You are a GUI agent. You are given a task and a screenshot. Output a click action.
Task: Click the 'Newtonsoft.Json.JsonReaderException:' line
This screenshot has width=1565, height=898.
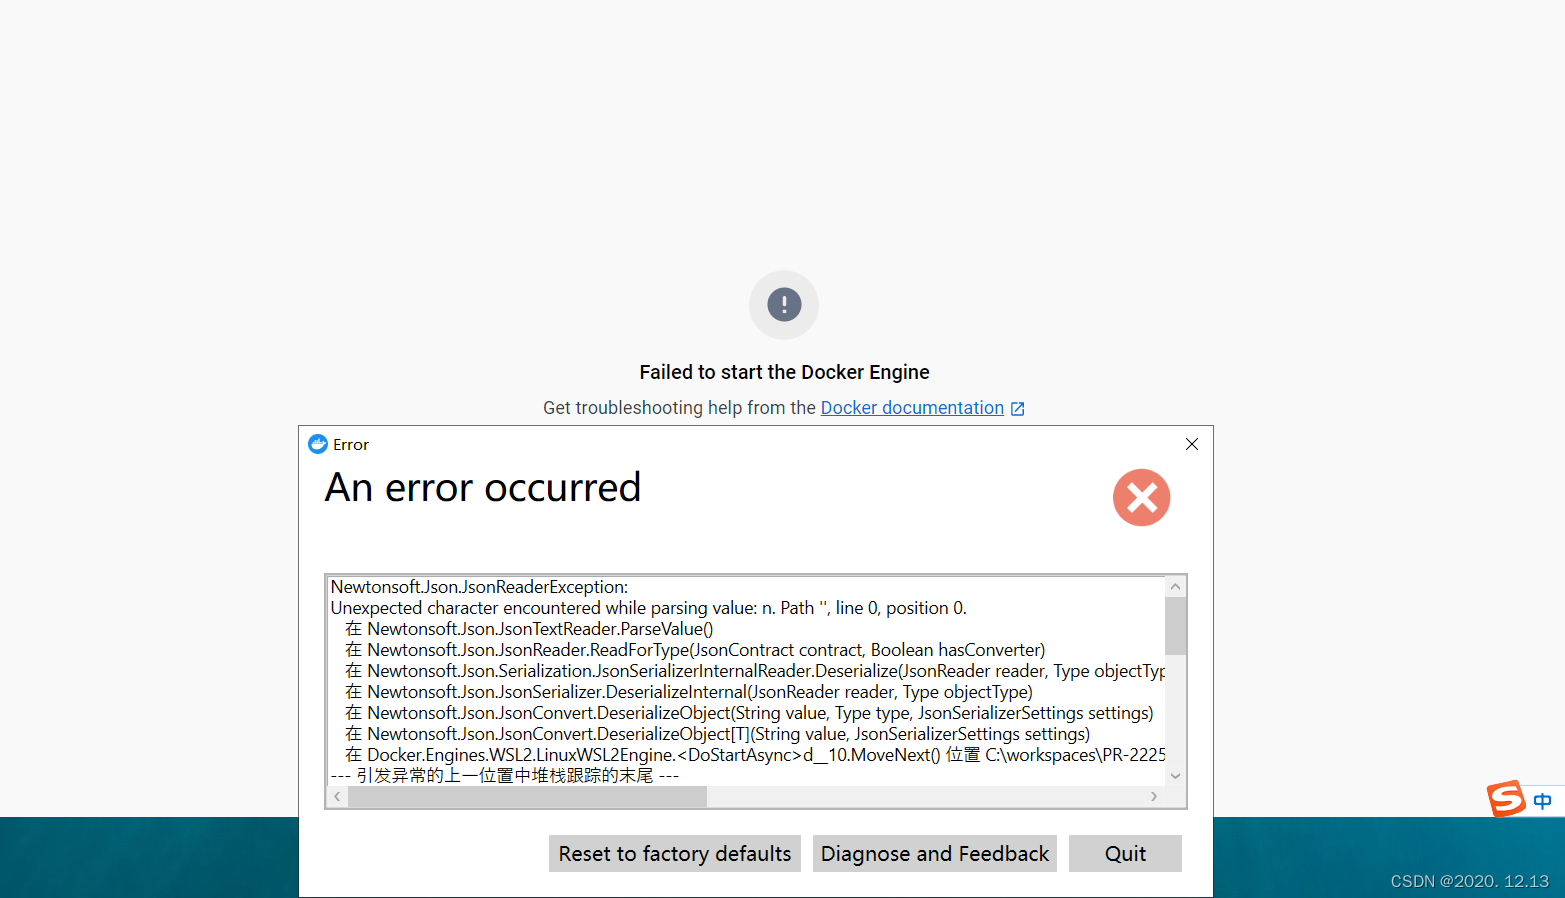479,587
